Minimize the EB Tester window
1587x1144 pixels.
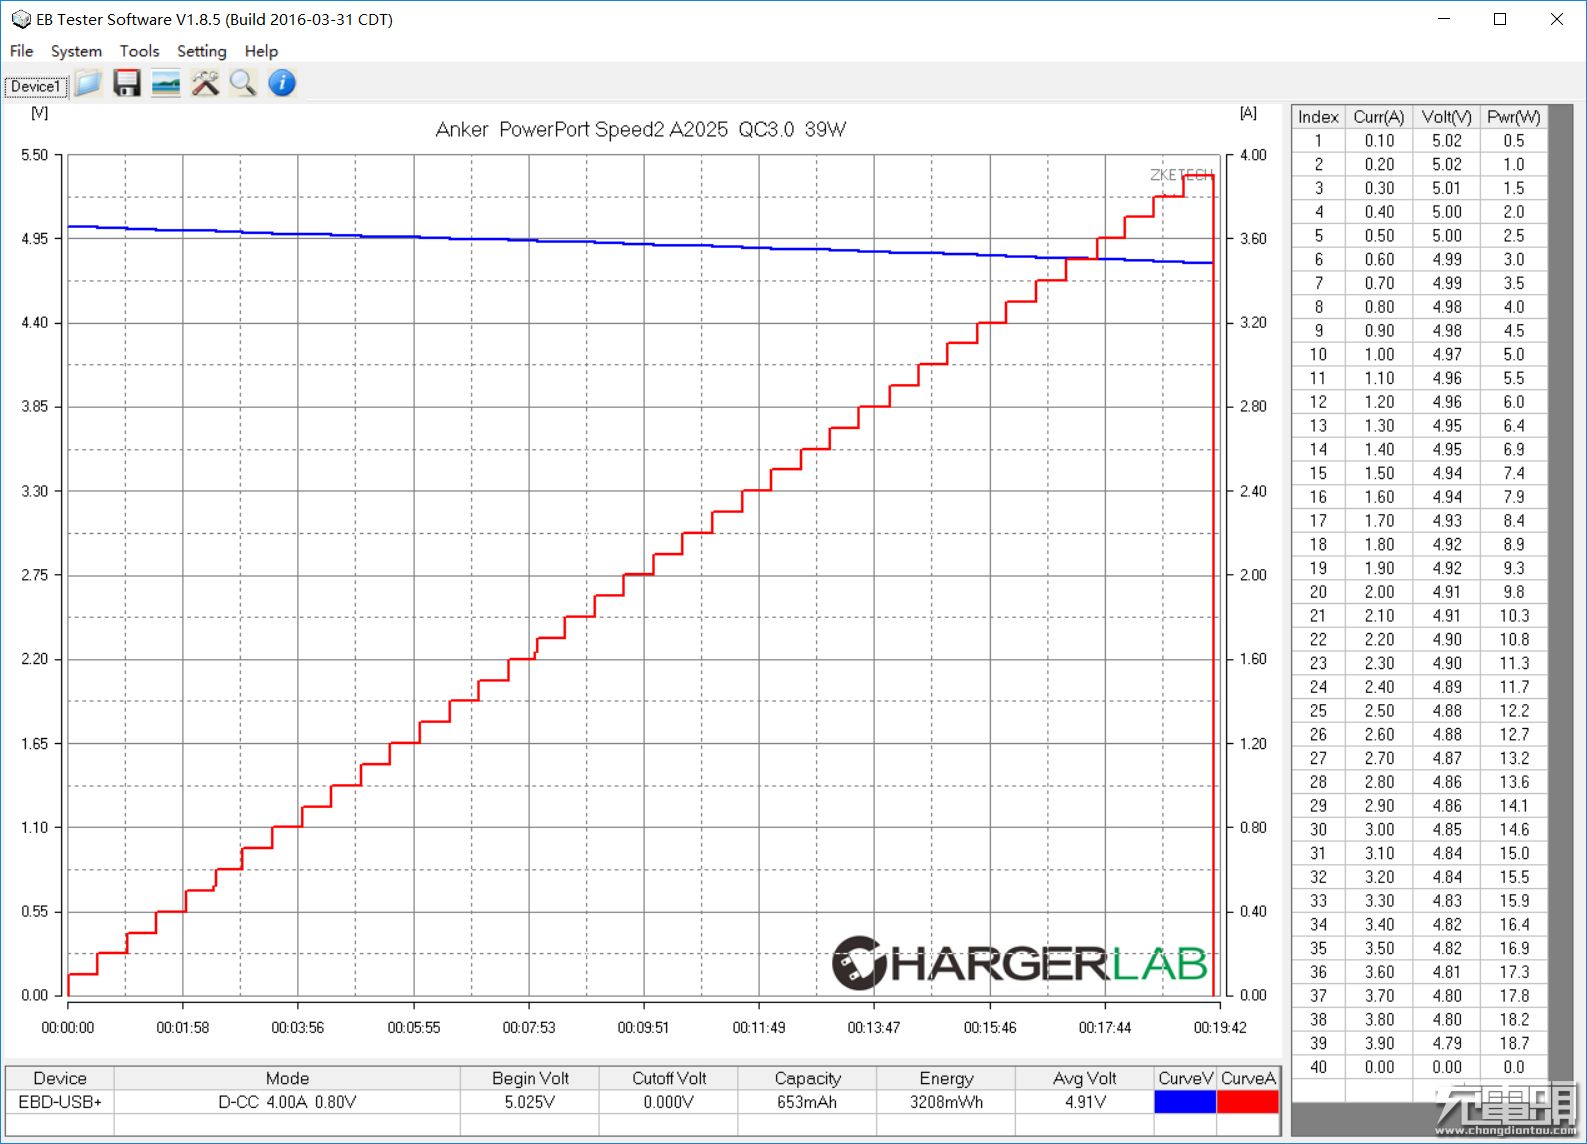click(1444, 19)
